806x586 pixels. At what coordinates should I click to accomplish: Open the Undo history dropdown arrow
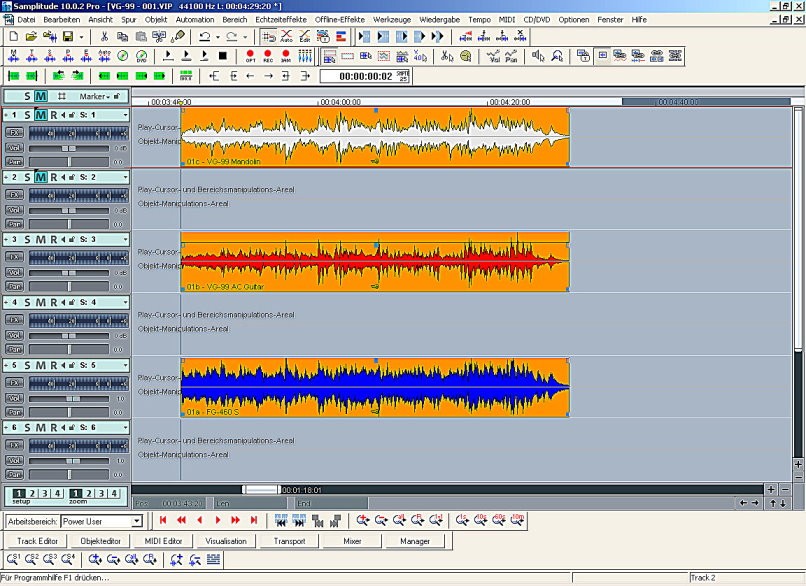(x=218, y=37)
